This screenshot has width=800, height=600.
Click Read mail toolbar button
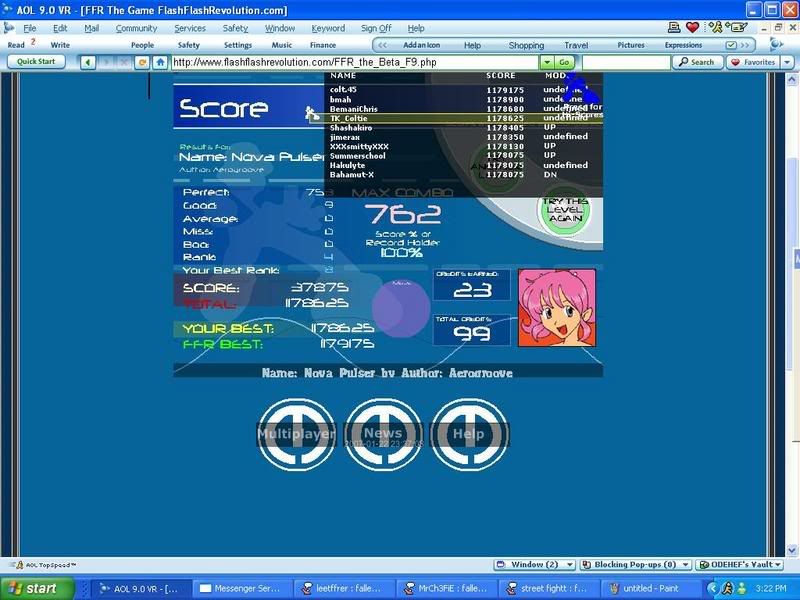pyautogui.click(x=16, y=45)
